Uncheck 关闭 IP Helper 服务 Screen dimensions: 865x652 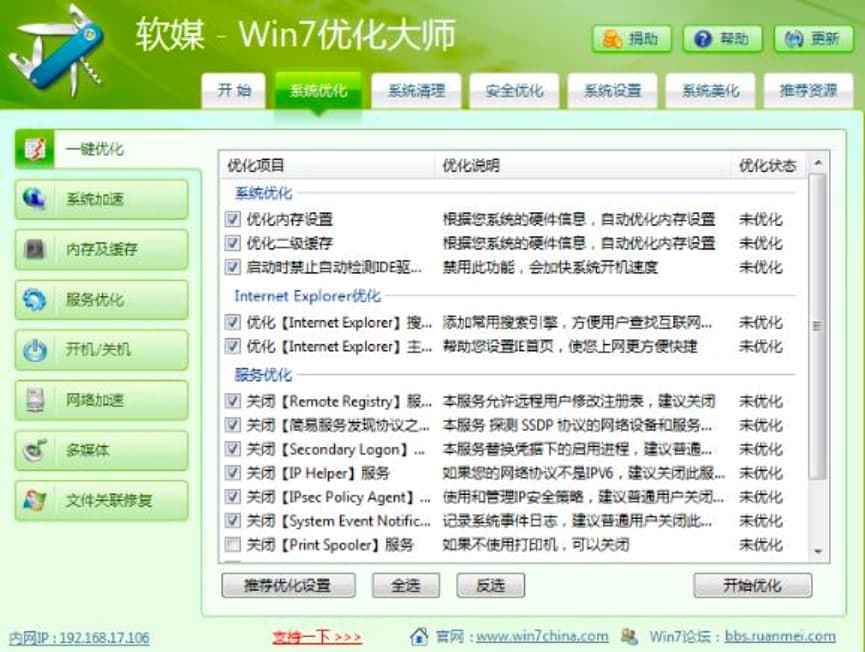(232, 473)
